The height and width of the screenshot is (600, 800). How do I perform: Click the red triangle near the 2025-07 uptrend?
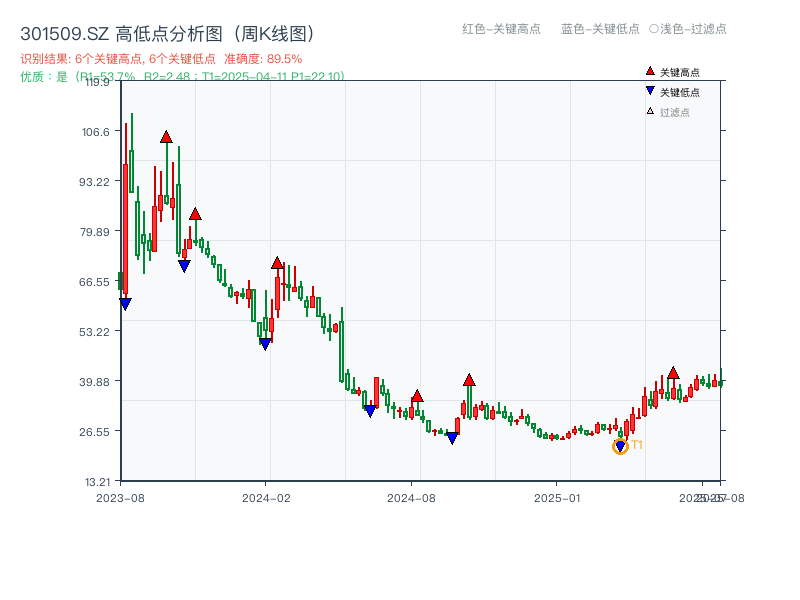(673, 373)
